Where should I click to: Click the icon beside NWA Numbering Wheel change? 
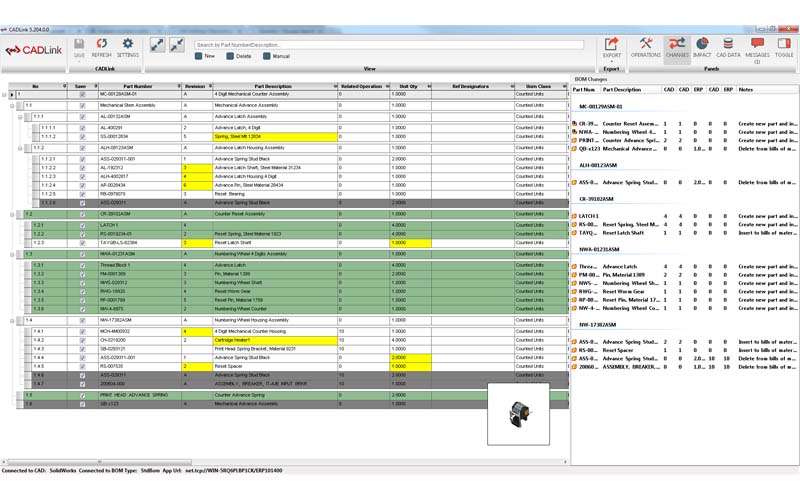pos(574,132)
